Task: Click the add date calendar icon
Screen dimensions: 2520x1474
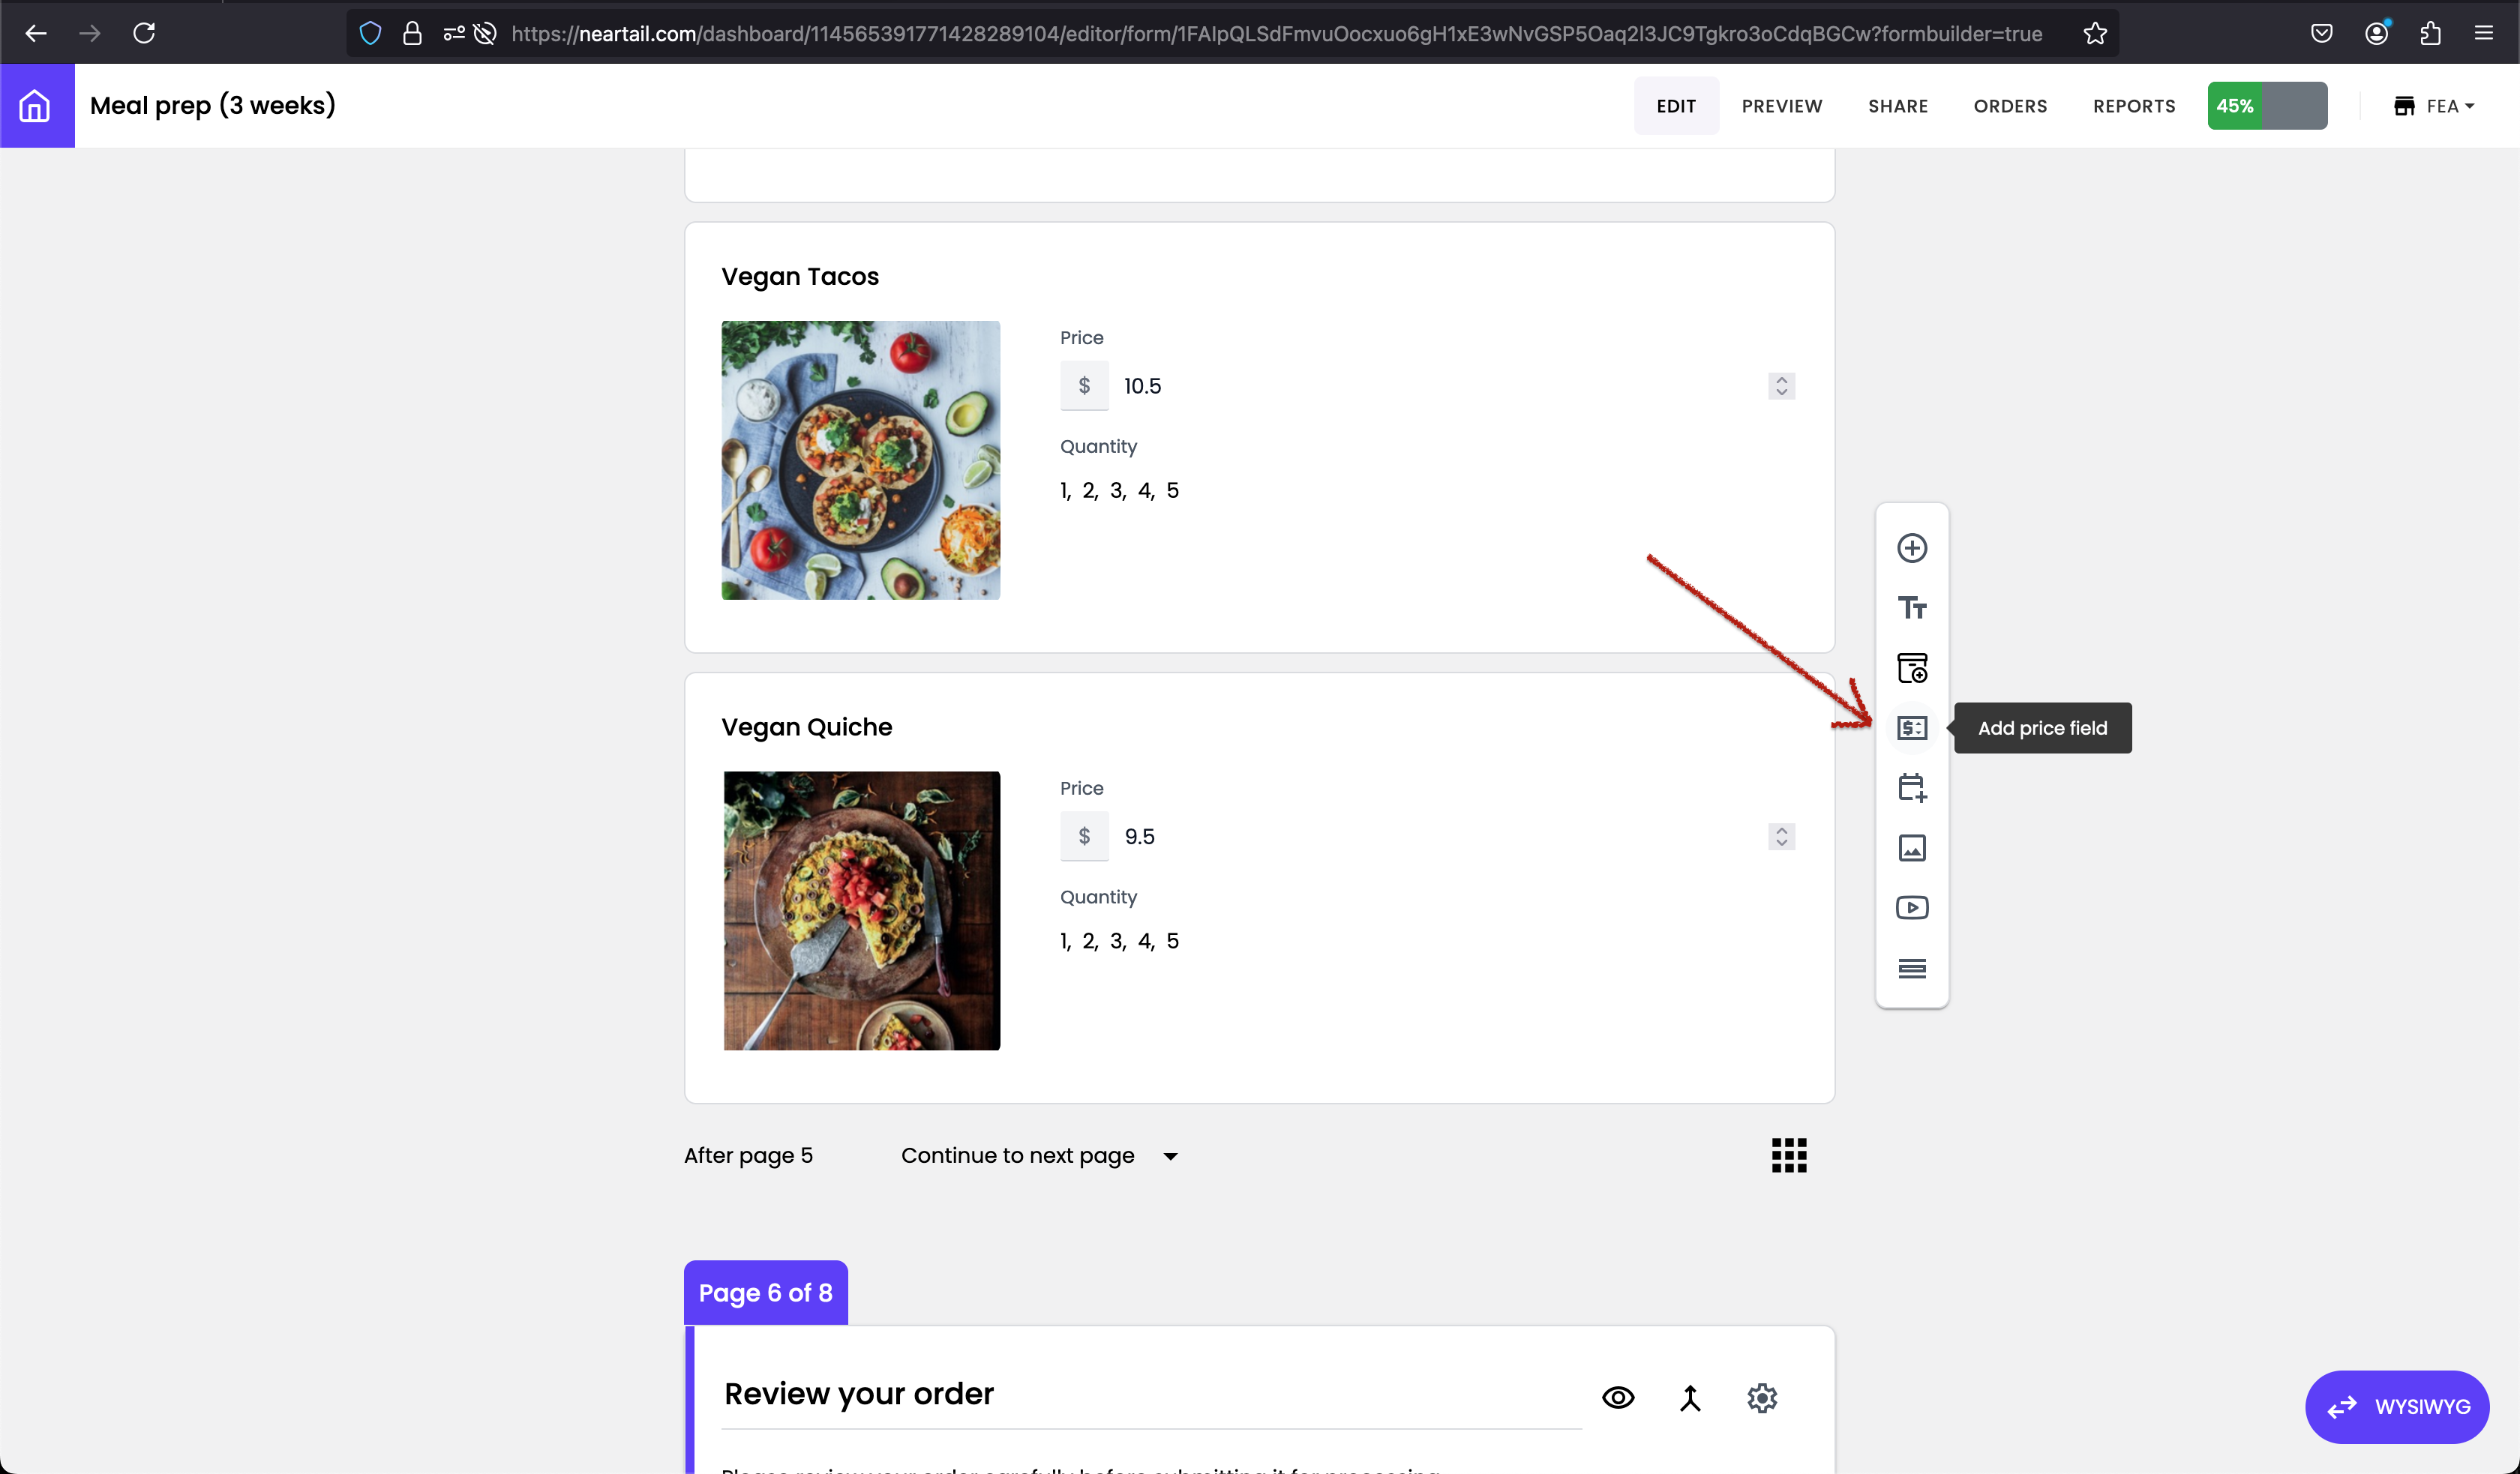Action: pyautogui.click(x=1911, y=788)
